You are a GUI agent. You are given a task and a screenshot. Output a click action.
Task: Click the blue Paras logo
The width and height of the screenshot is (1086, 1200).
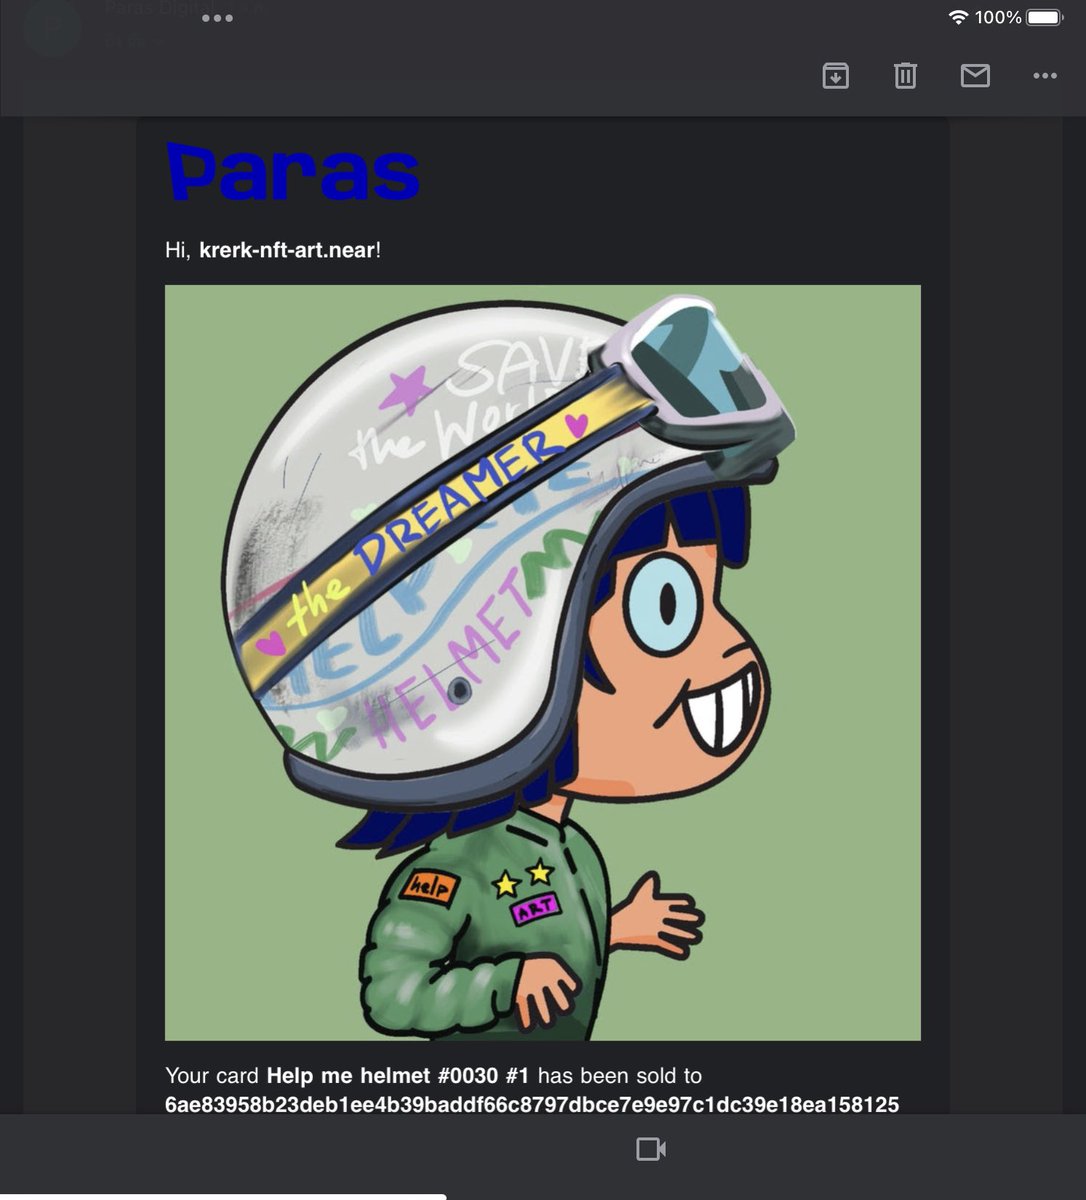pyautogui.click(x=293, y=172)
